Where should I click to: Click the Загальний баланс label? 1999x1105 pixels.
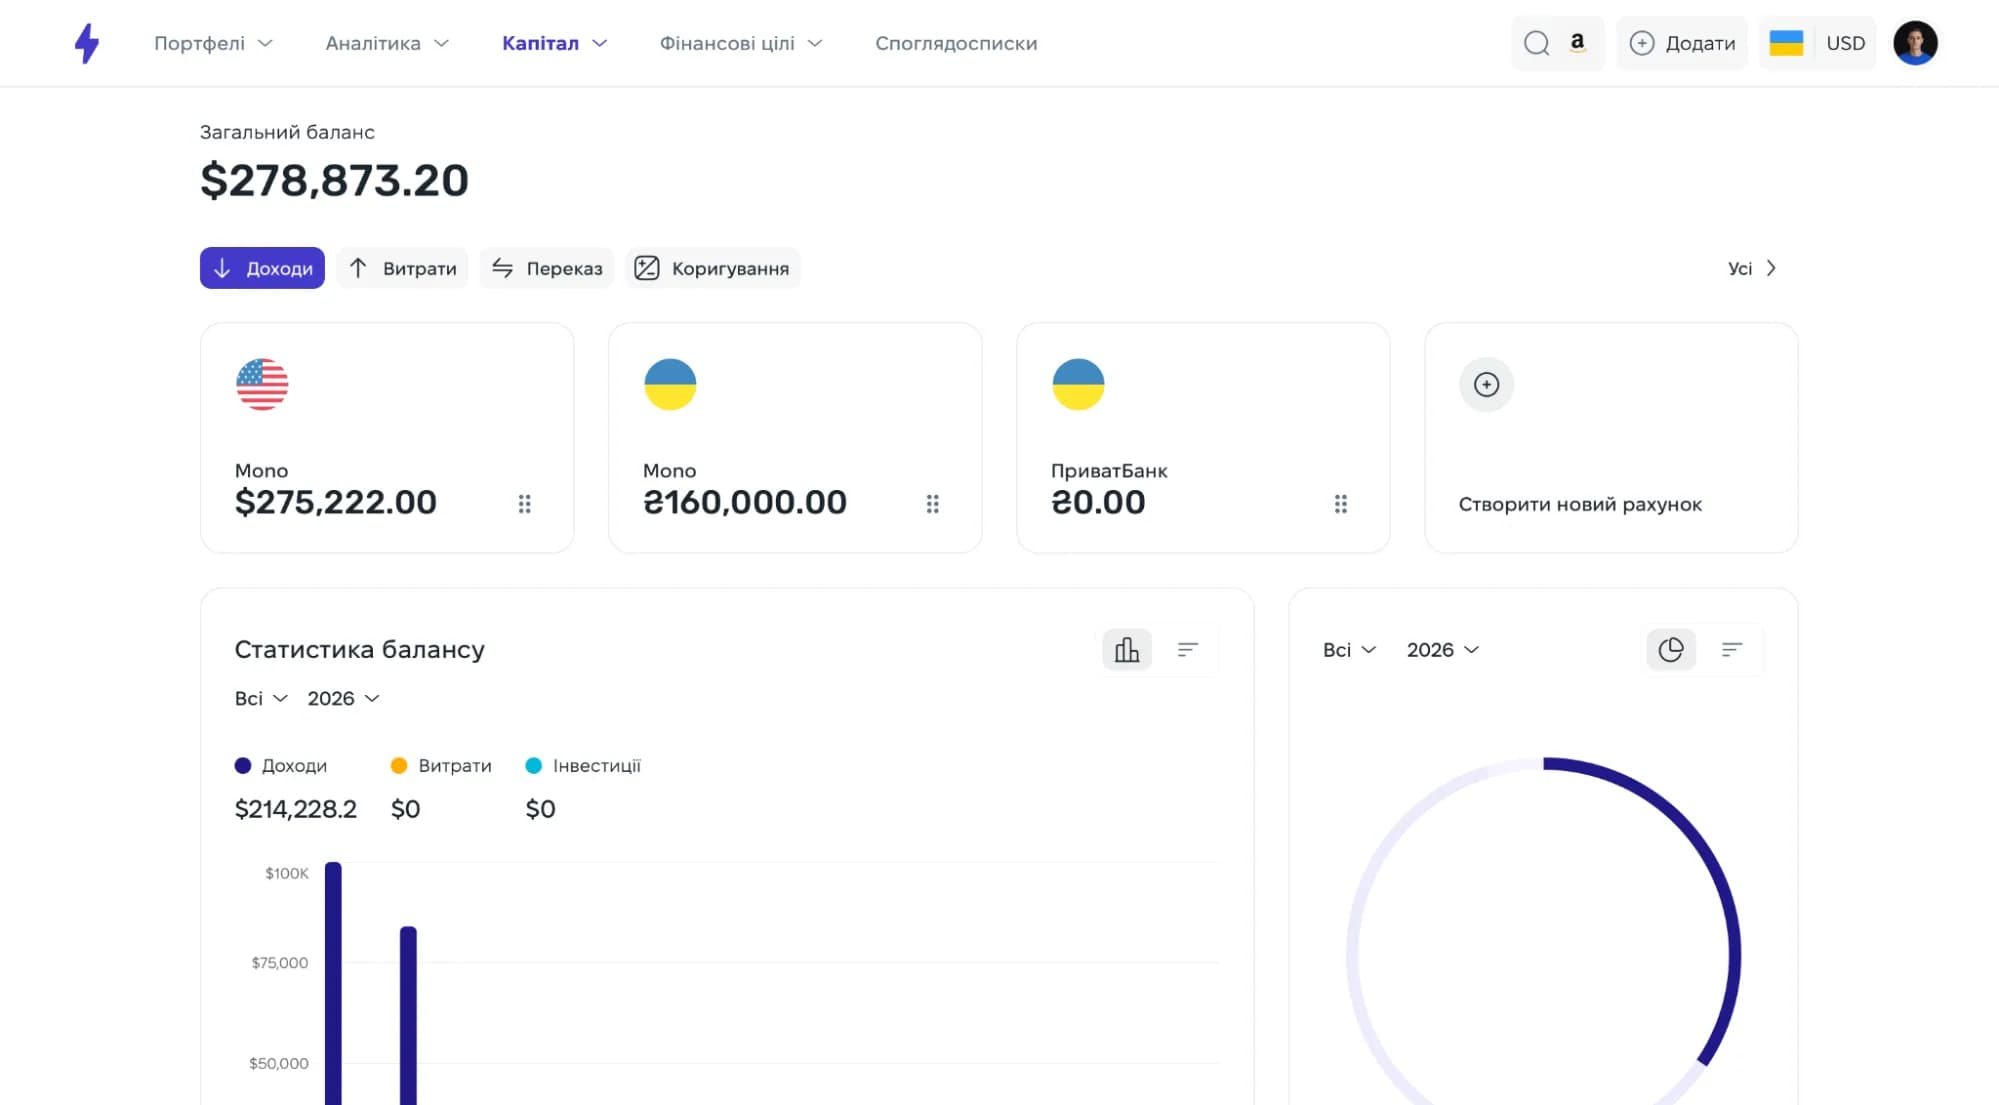tap(287, 132)
